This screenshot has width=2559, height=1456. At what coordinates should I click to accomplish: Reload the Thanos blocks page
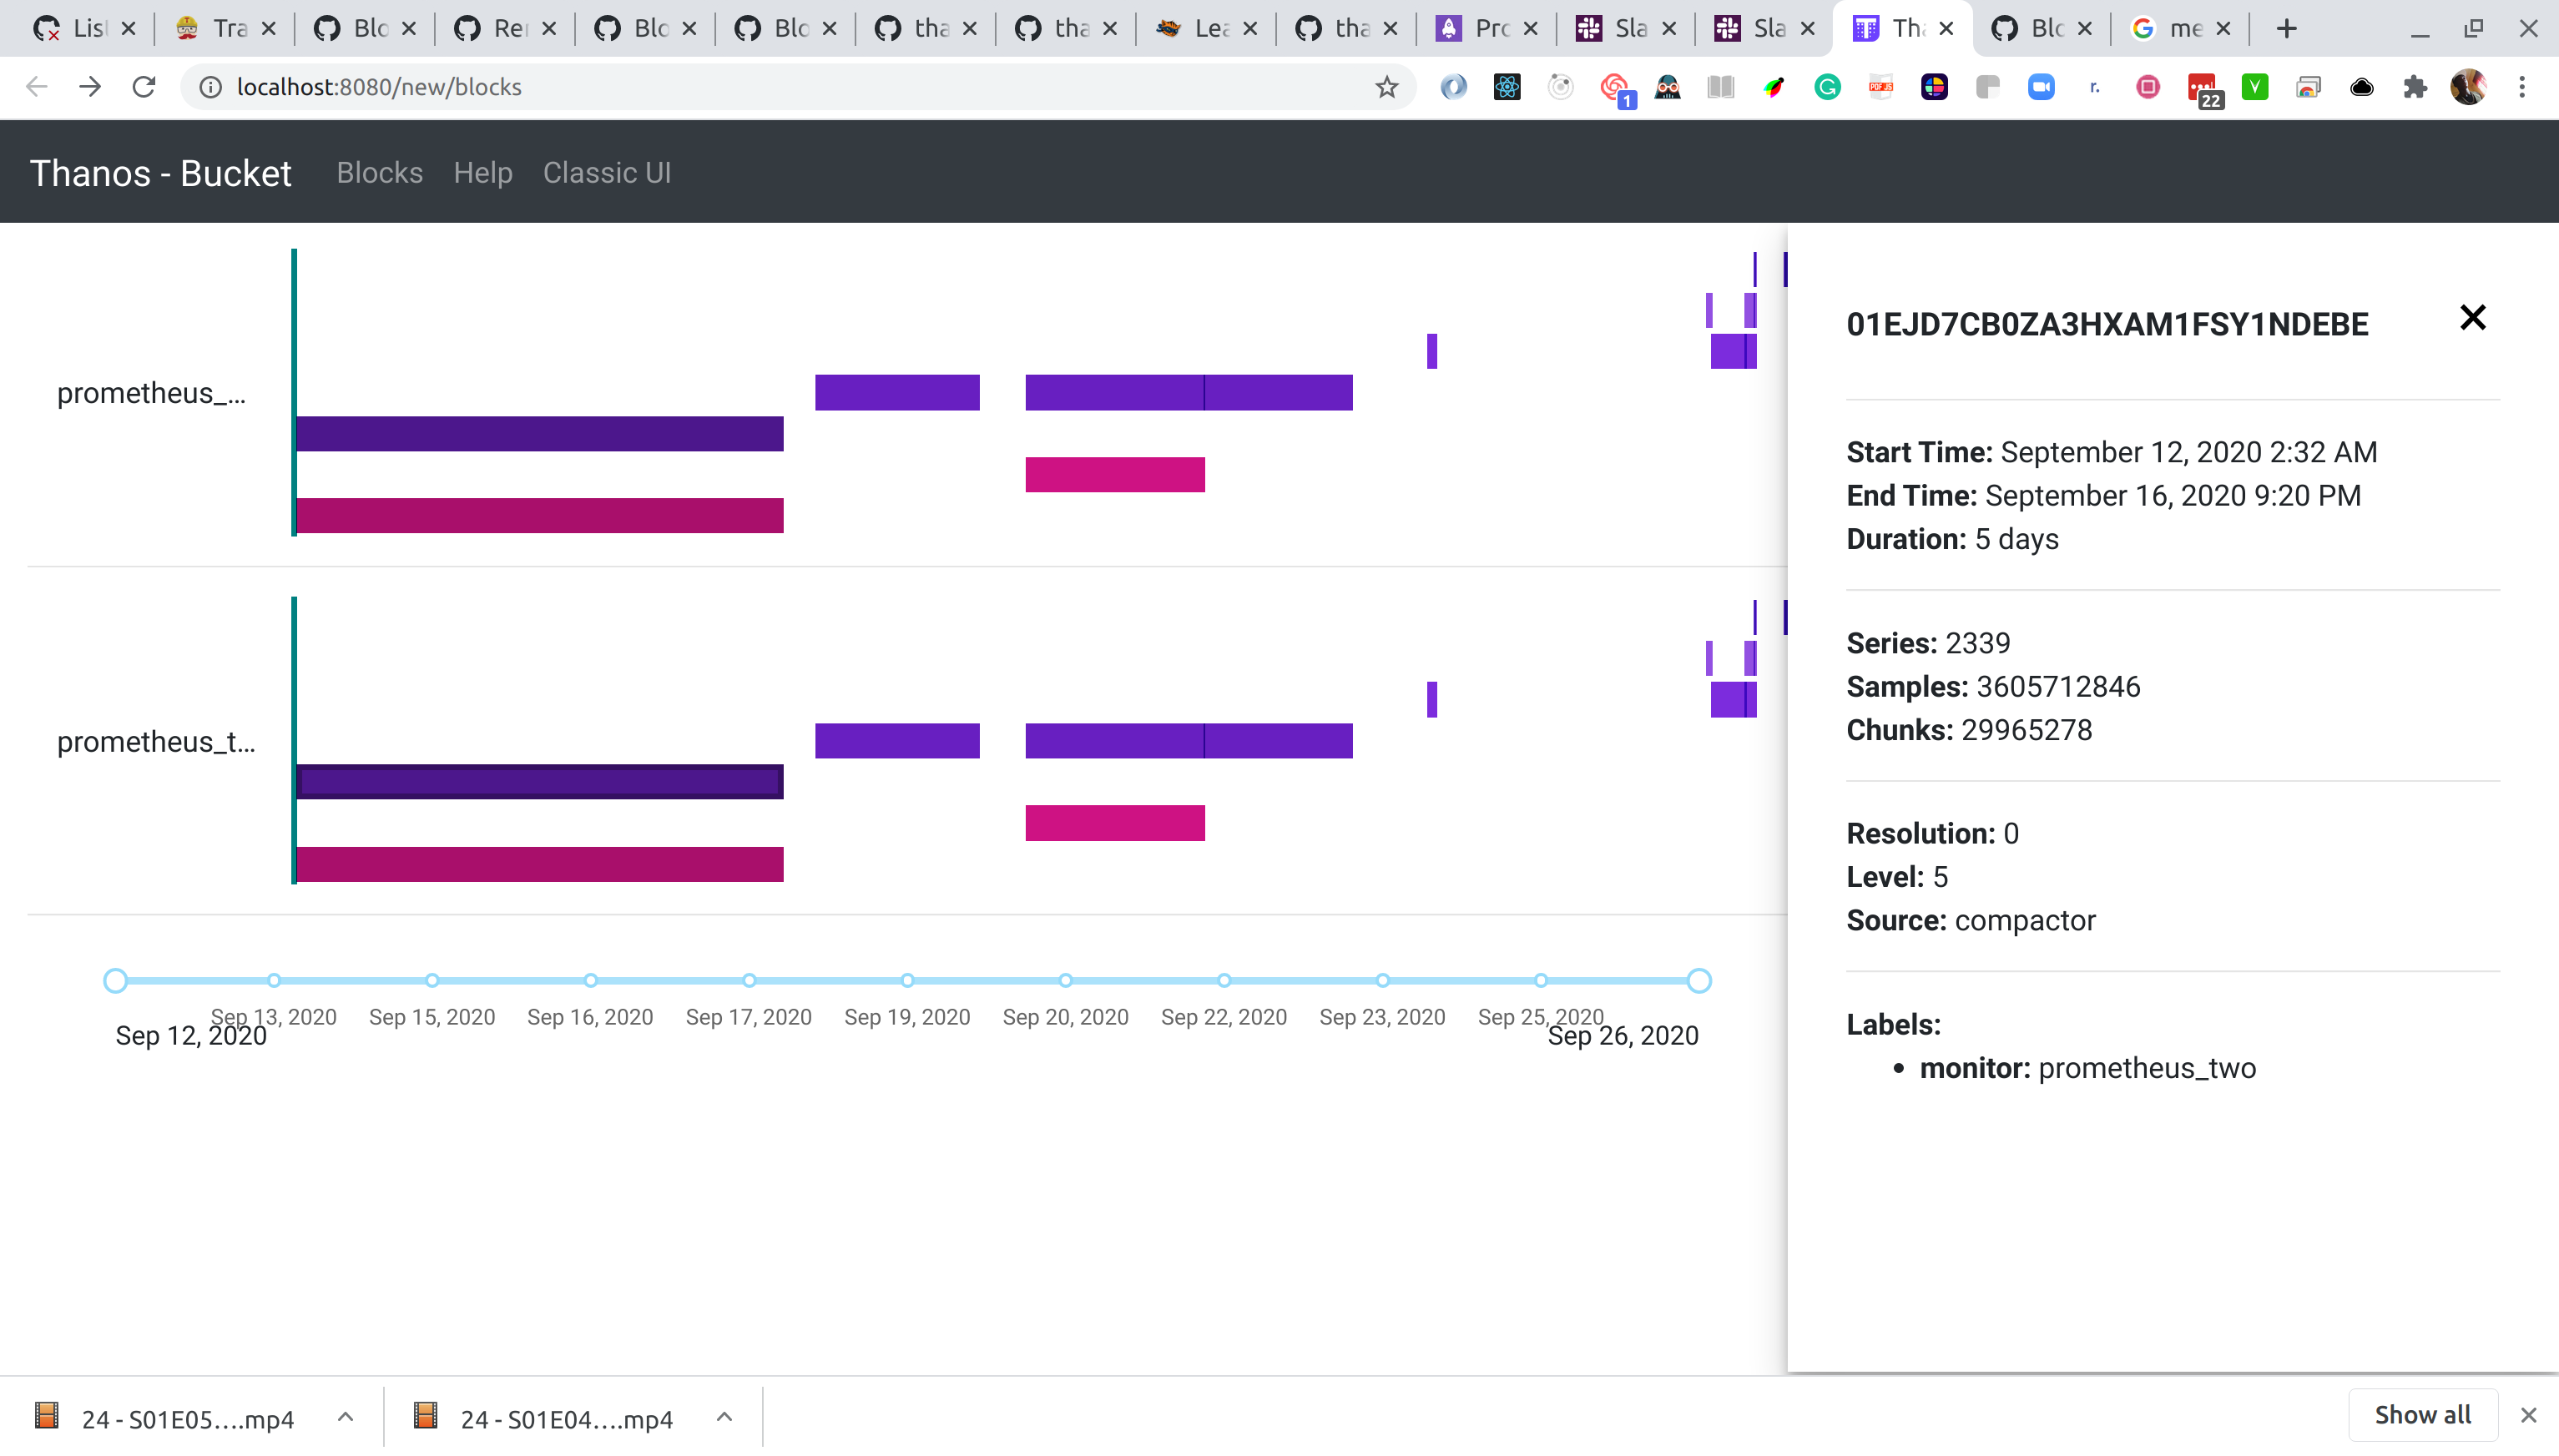pos(143,87)
